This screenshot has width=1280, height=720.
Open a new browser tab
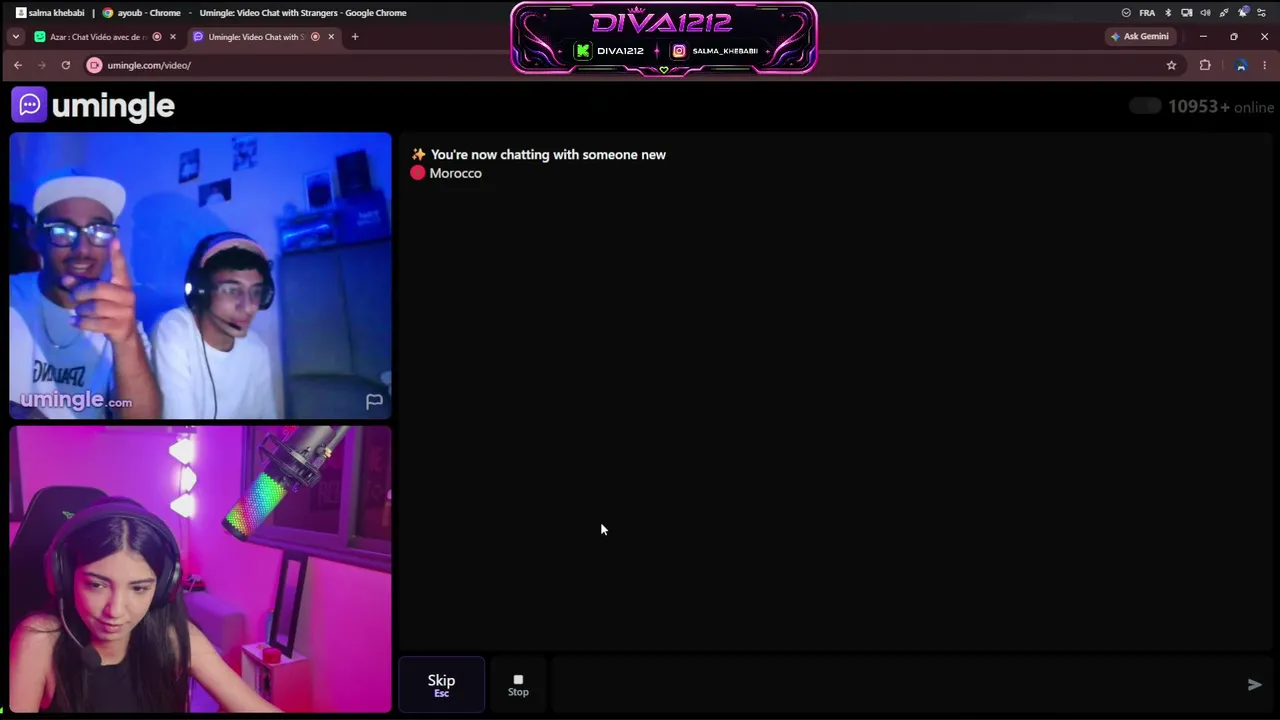pyautogui.click(x=354, y=37)
